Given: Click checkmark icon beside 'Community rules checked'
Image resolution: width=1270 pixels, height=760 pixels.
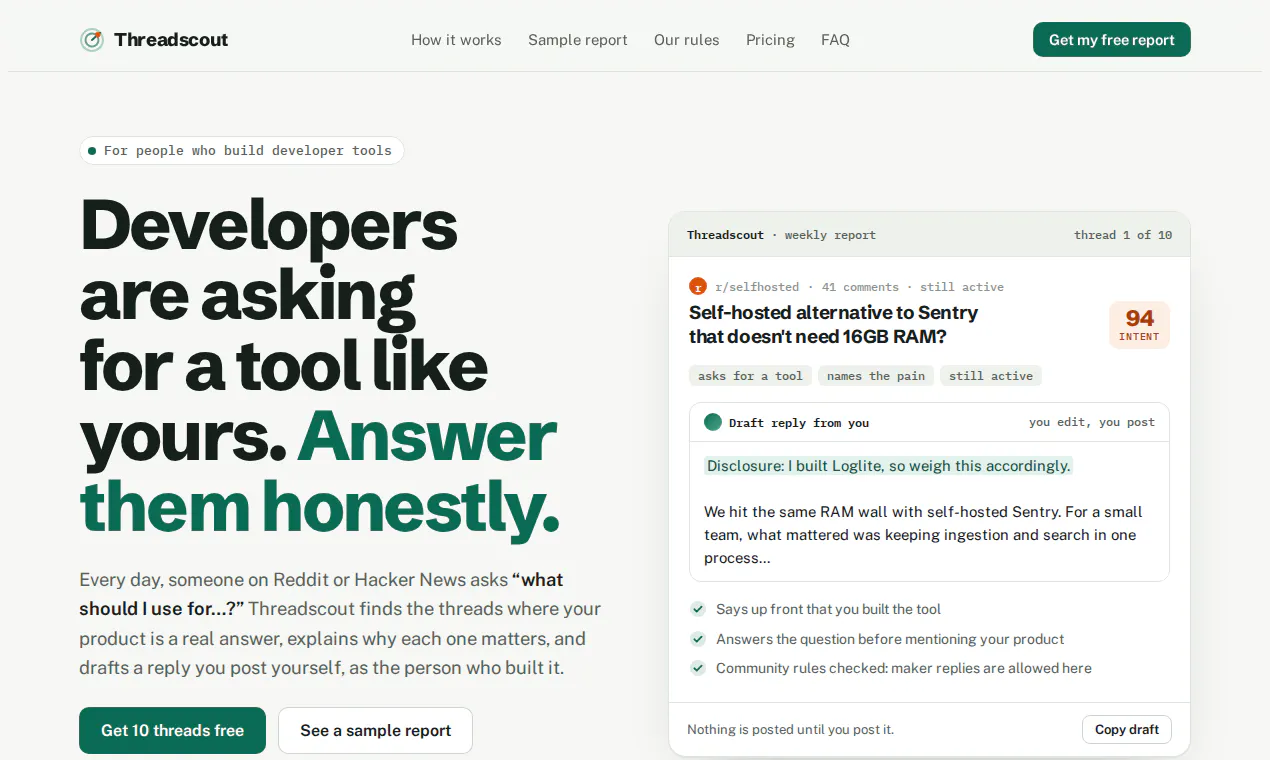Looking at the screenshot, I should 698,668.
